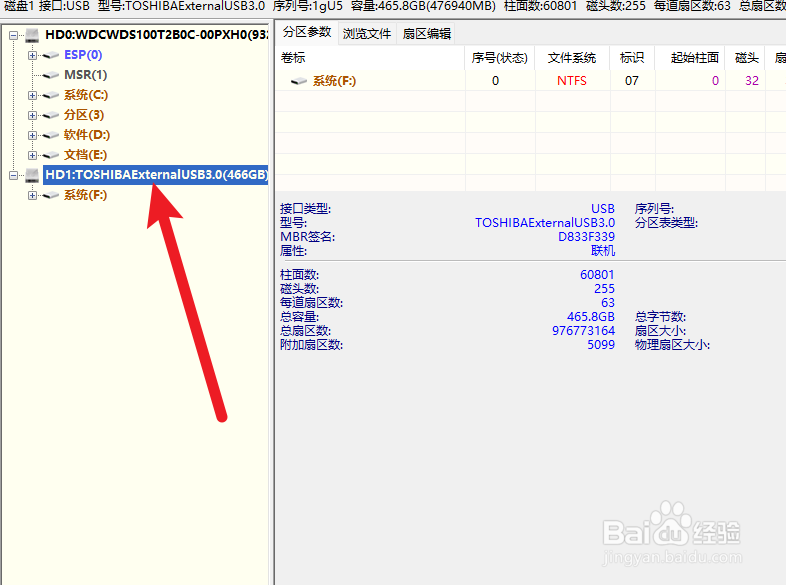Click the 卷标 column header
The height and width of the screenshot is (585, 786).
(x=370, y=58)
